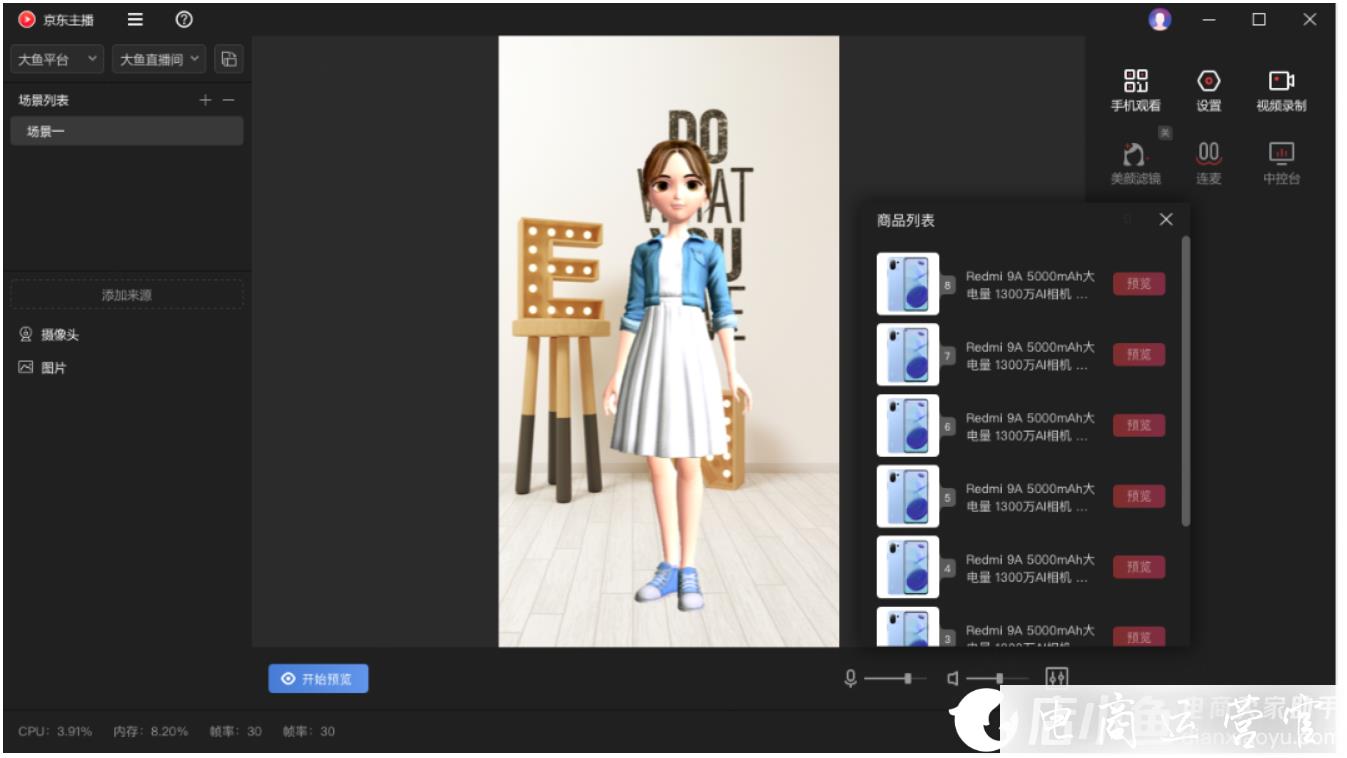Open the audio mixer settings icon
Image resolution: width=1347 pixels, height=758 pixels.
coord(1057,679)
